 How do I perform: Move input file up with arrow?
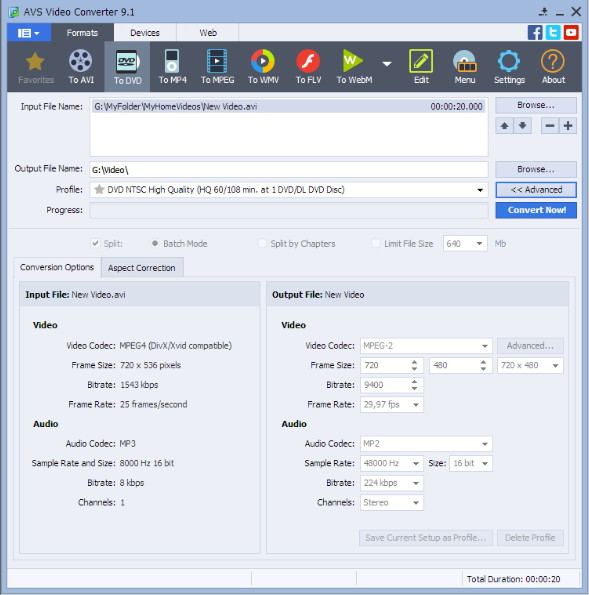[x=504, y=126]
